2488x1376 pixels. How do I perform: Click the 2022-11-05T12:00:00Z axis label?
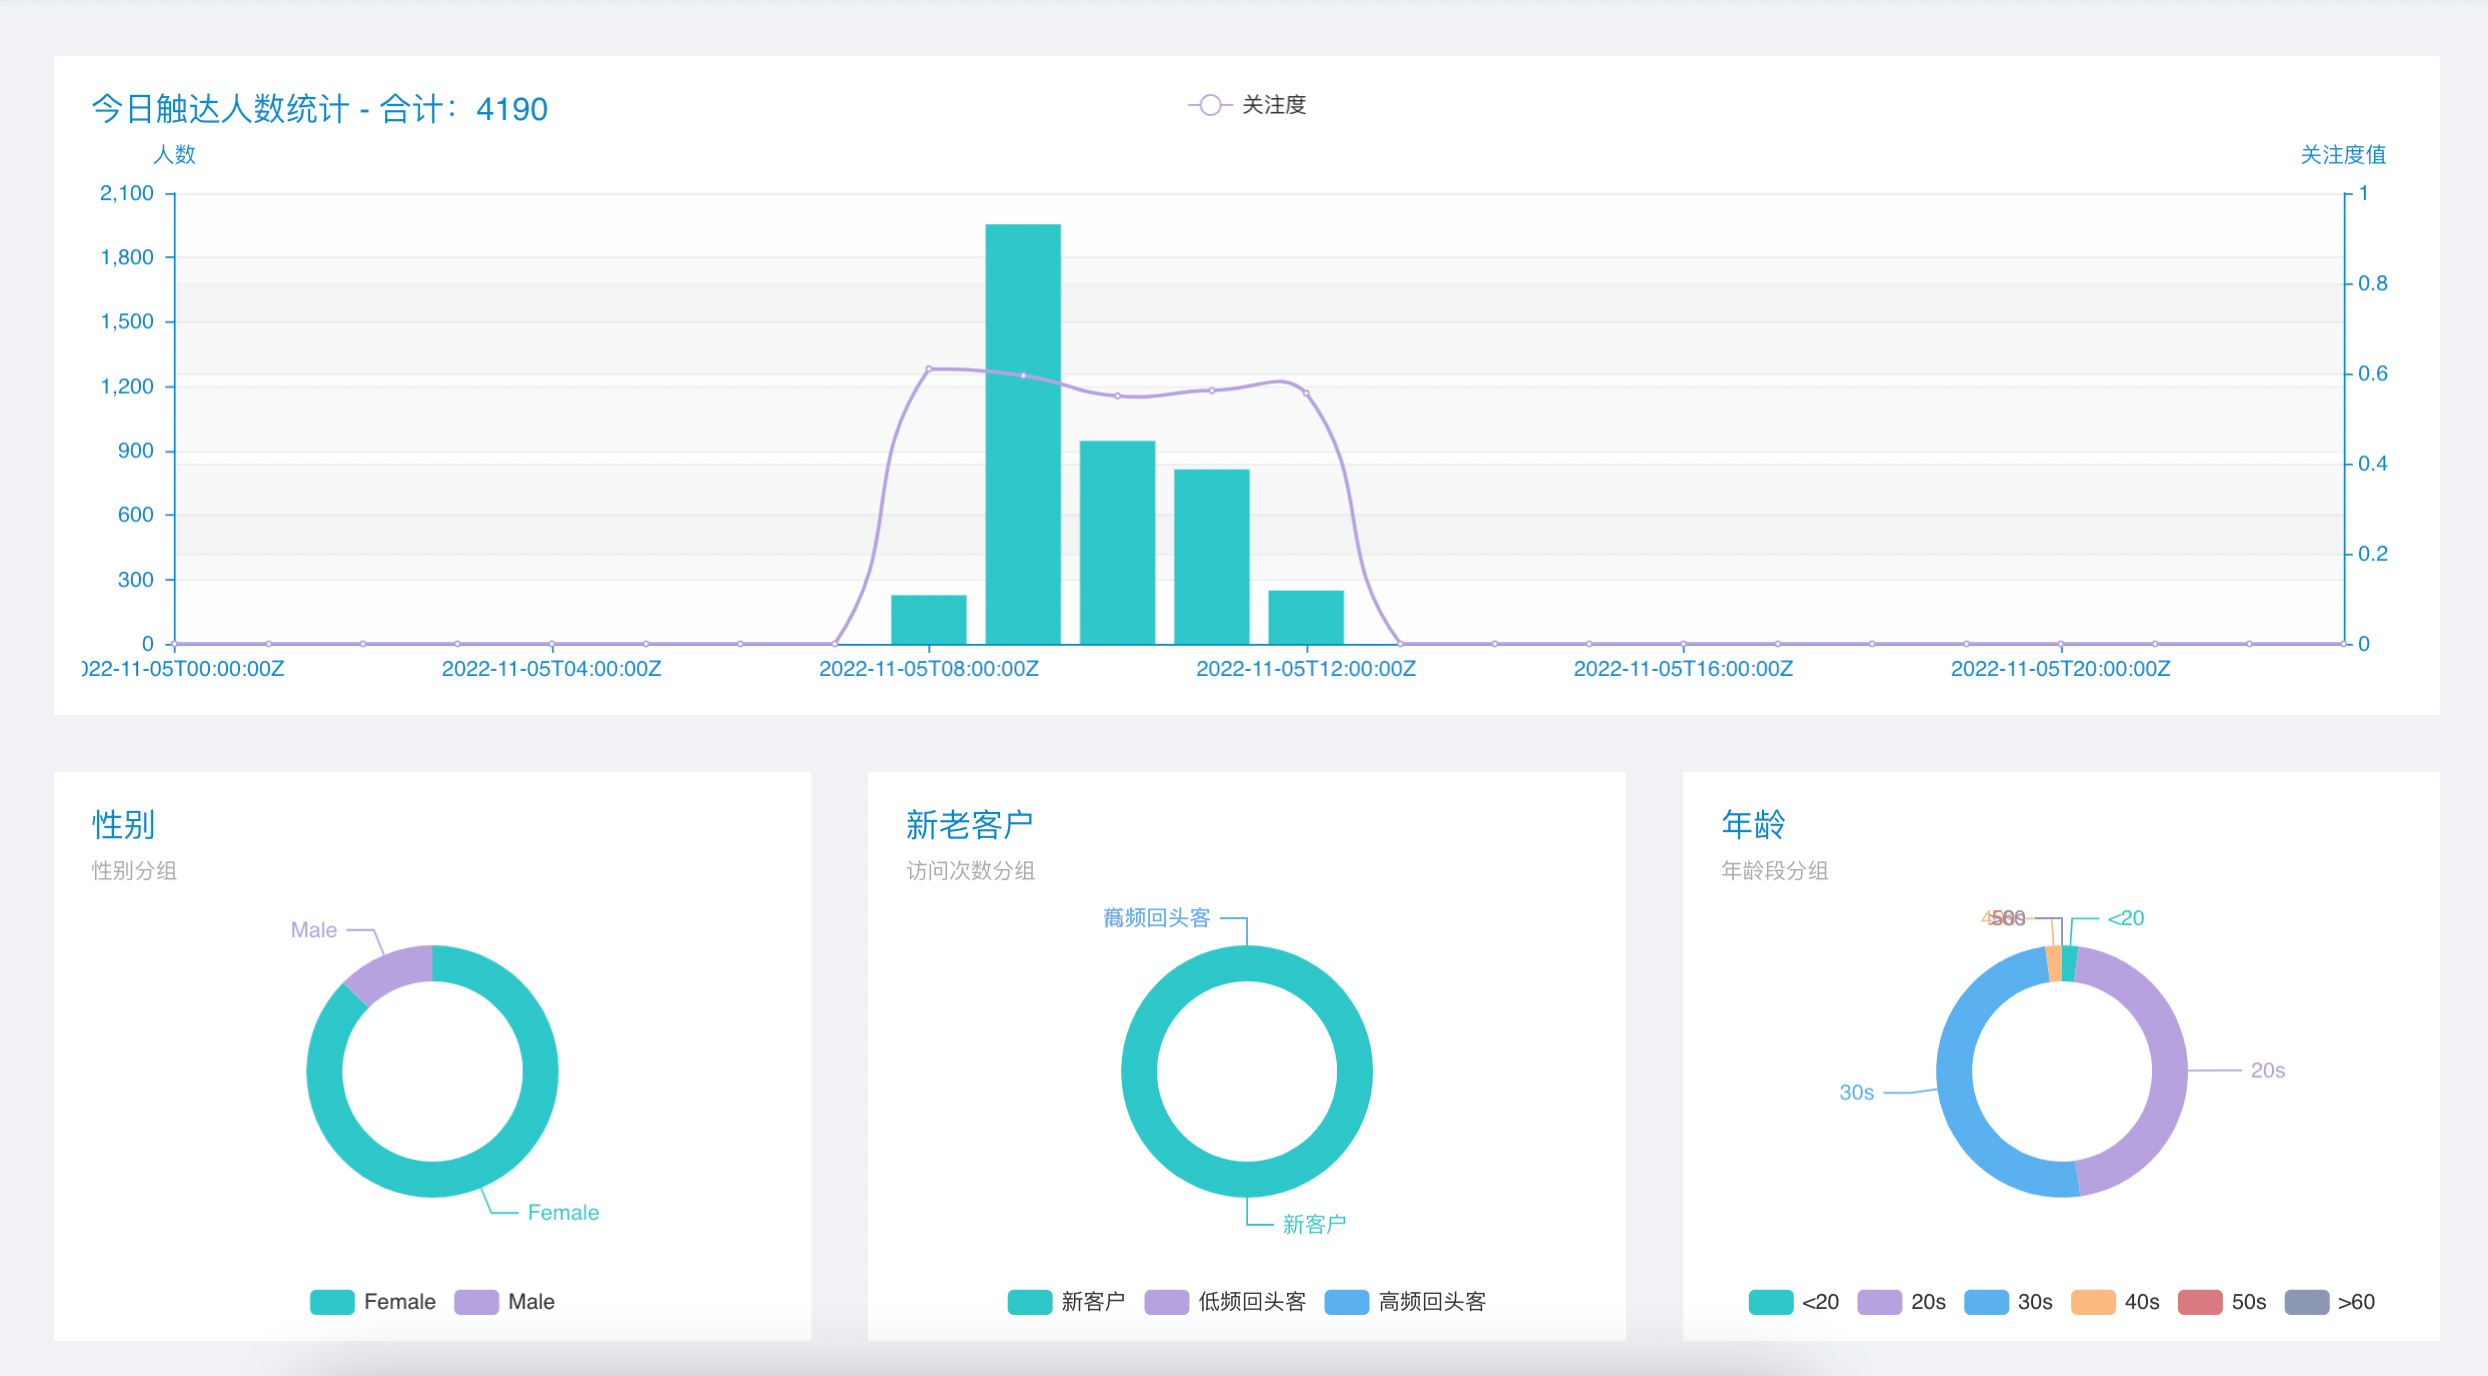(1306, 668)
